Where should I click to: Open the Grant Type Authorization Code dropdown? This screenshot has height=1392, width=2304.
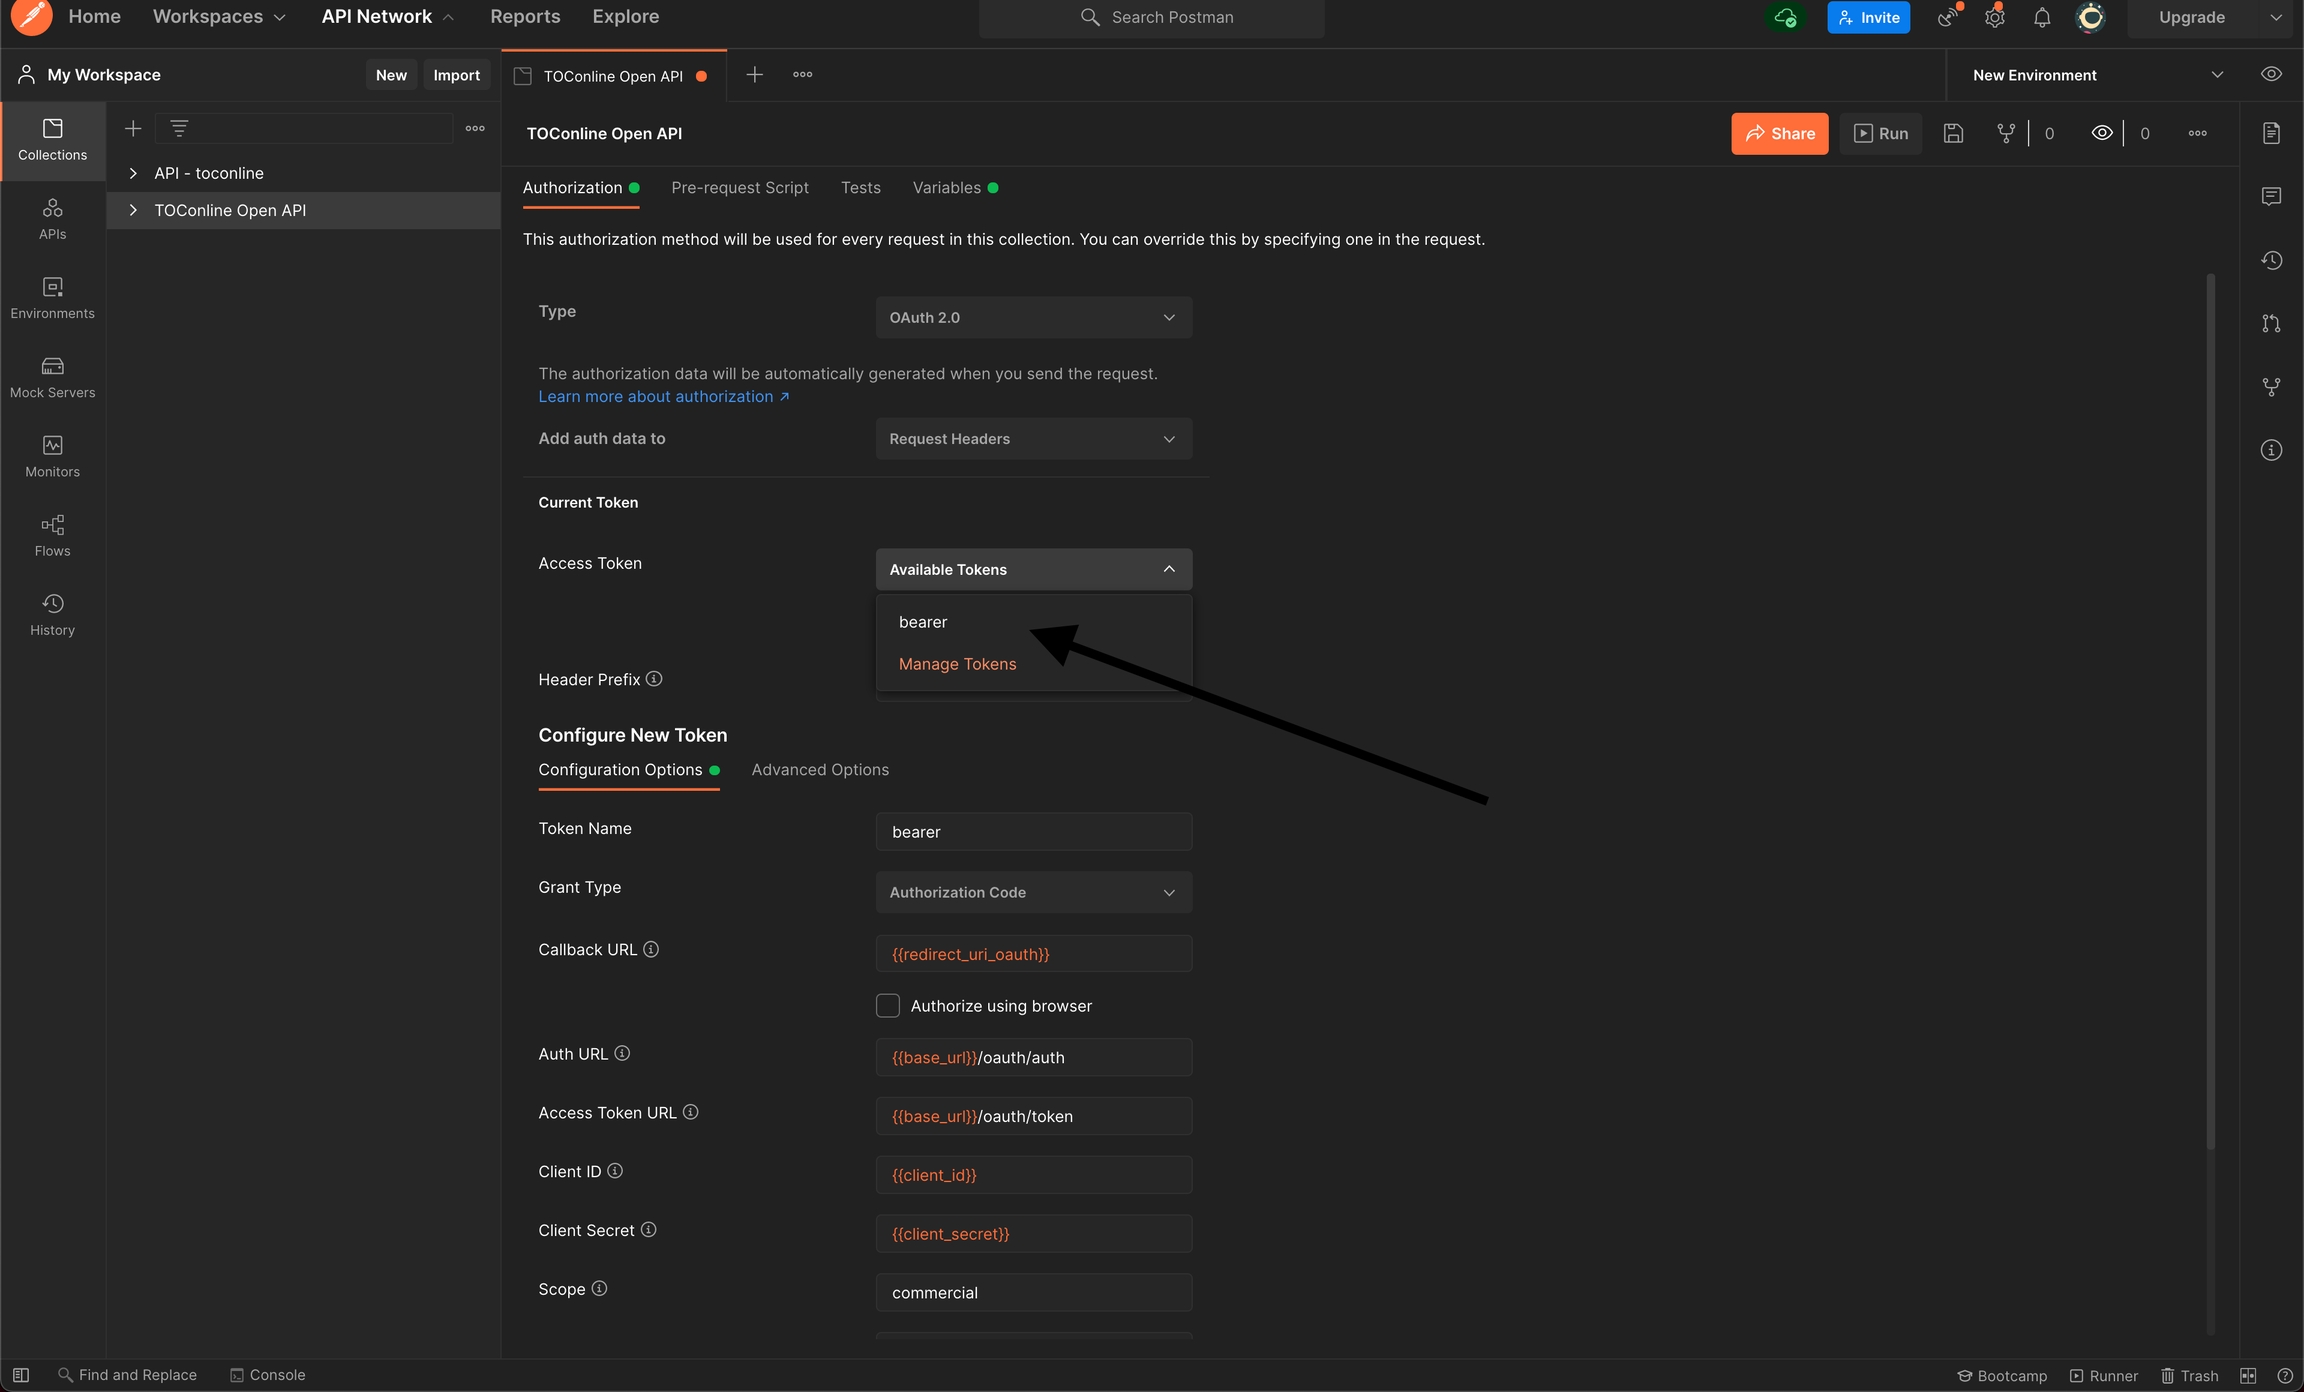coord(1033,892)
